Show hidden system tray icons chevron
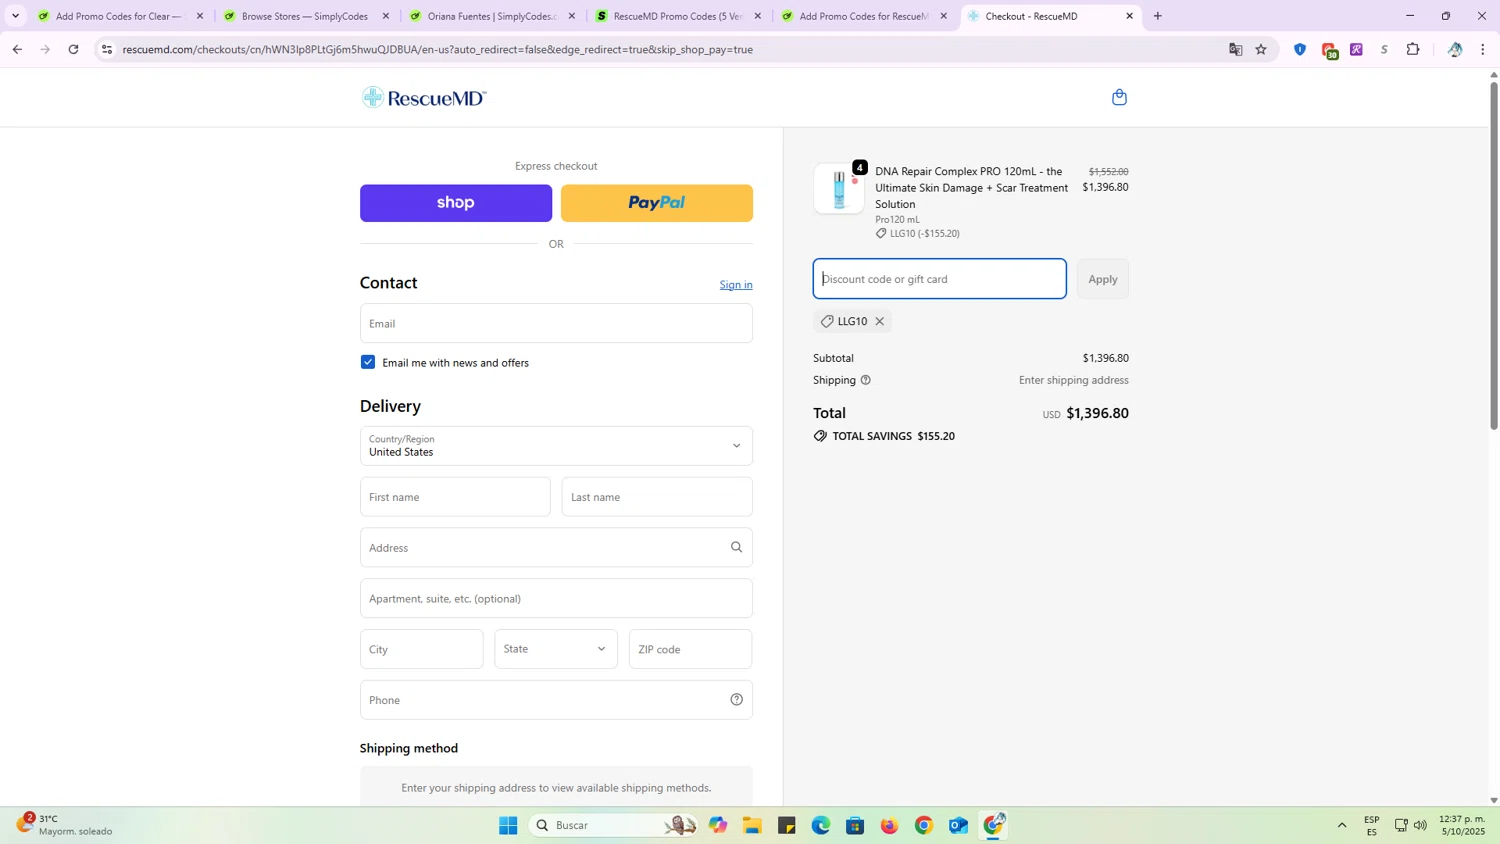1500x844 pixels. click(1342, 825)
